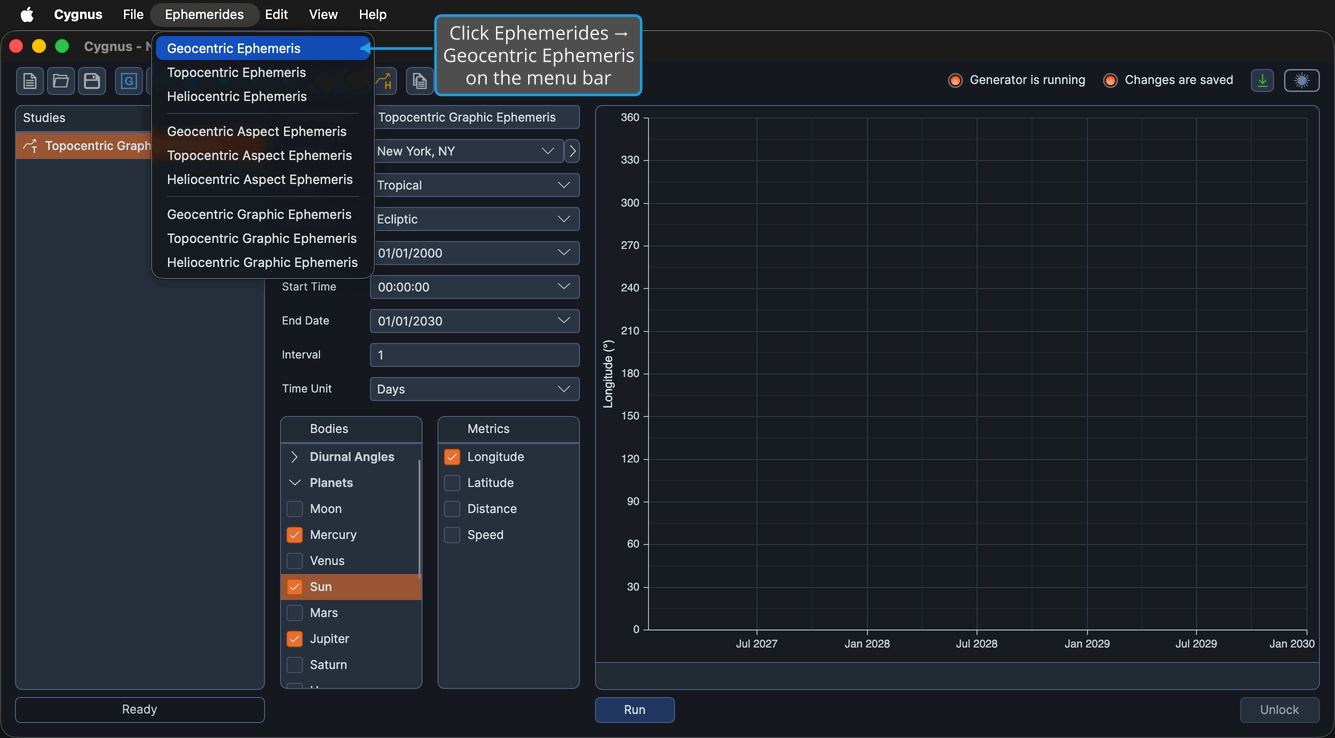Close the Ephemerides menu in the menu bar
This screenshot has width=1335, height=738.
point(204,15)
